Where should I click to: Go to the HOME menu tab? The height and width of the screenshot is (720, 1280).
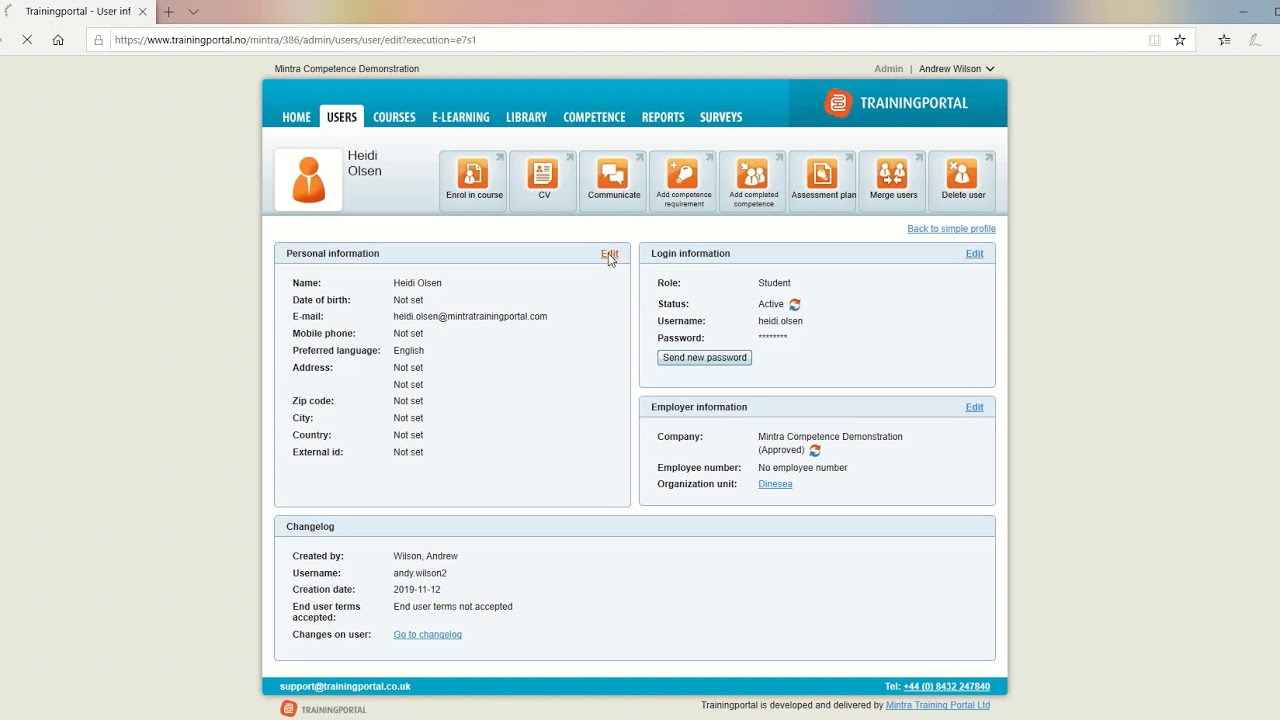[x=296, y=117]
